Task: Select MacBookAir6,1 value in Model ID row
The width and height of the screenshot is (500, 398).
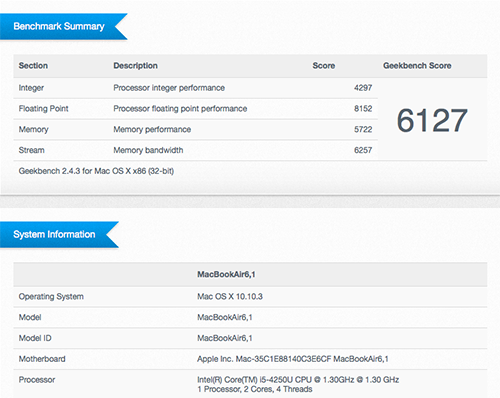Action: (225, 338)
